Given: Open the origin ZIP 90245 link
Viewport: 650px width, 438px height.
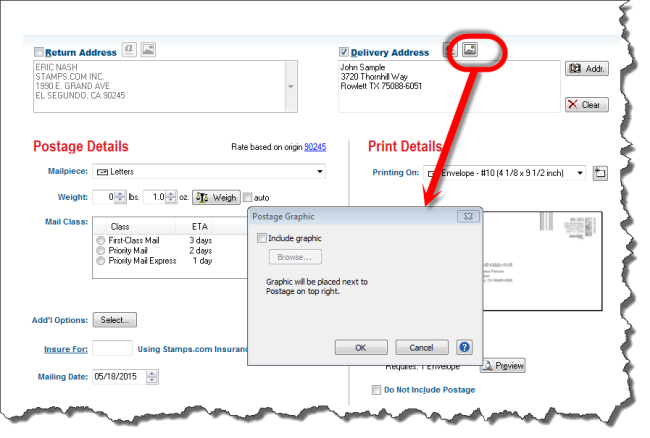Looking at the screenshot, I should pos(315,147).
